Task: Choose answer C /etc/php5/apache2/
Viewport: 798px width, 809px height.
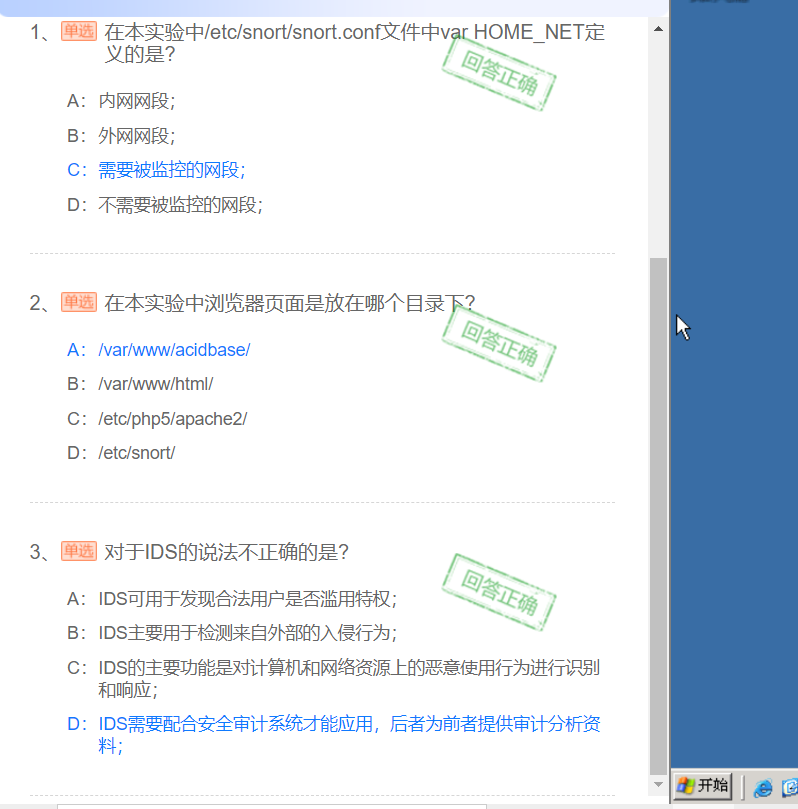Action: point(157,418)
